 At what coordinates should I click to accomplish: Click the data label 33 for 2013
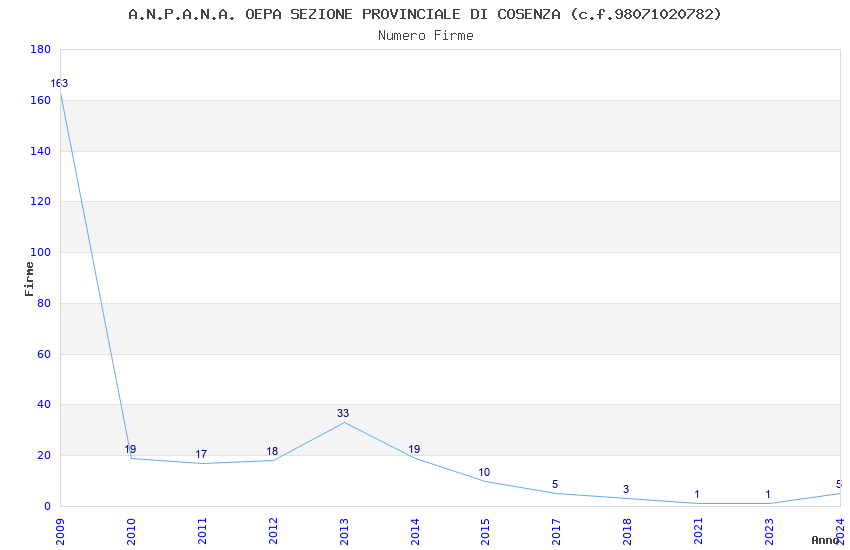tap(343, 413)
